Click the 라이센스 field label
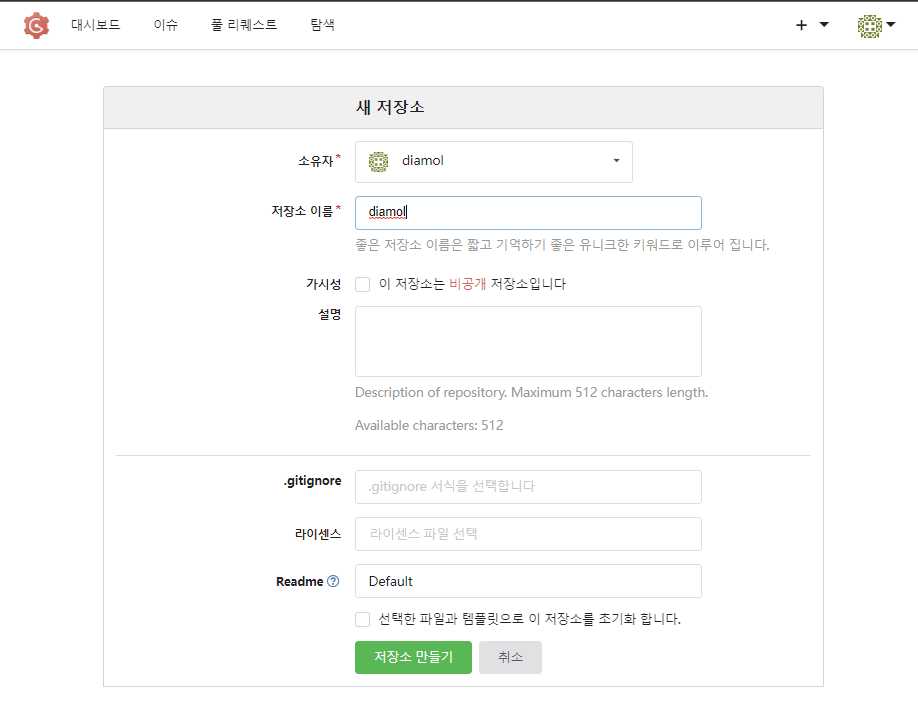Image resolution: width=918 pixels, height=705 pixels. coord(317,534)
